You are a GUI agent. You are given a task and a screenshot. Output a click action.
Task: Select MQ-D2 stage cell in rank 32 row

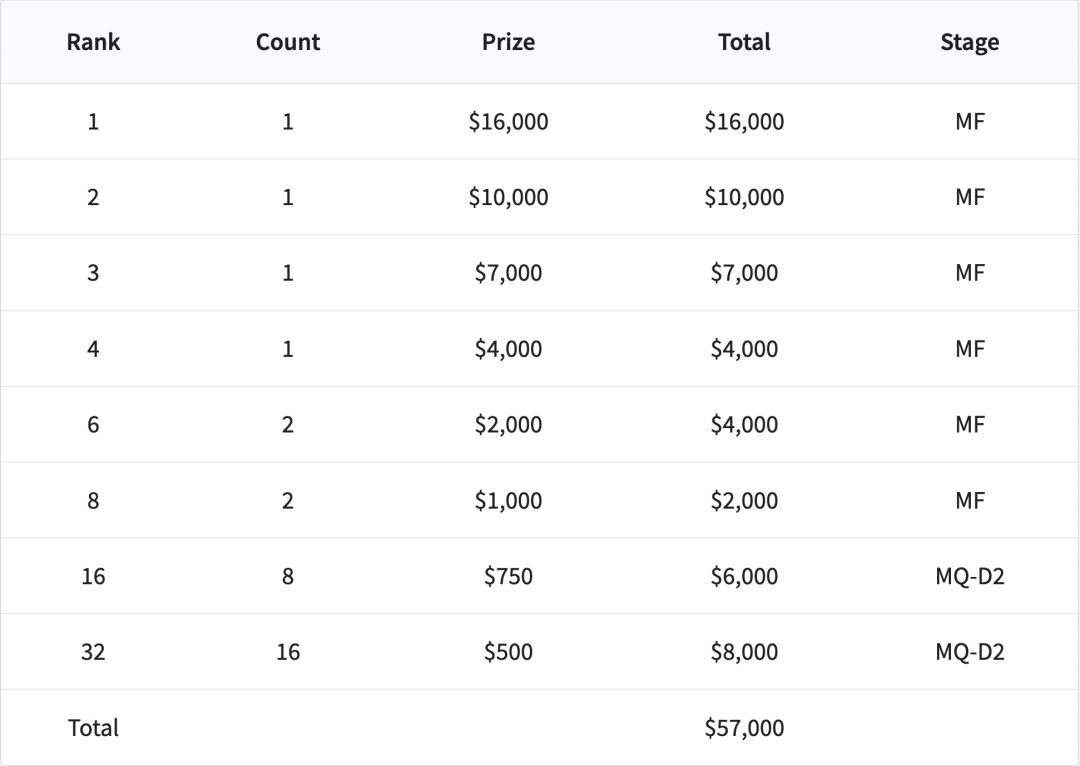click(x=969, y=652)
